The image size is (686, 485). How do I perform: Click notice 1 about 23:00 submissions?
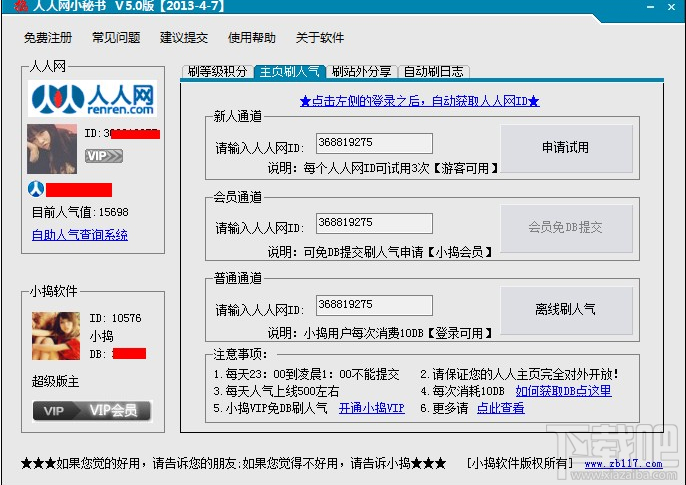307,374
